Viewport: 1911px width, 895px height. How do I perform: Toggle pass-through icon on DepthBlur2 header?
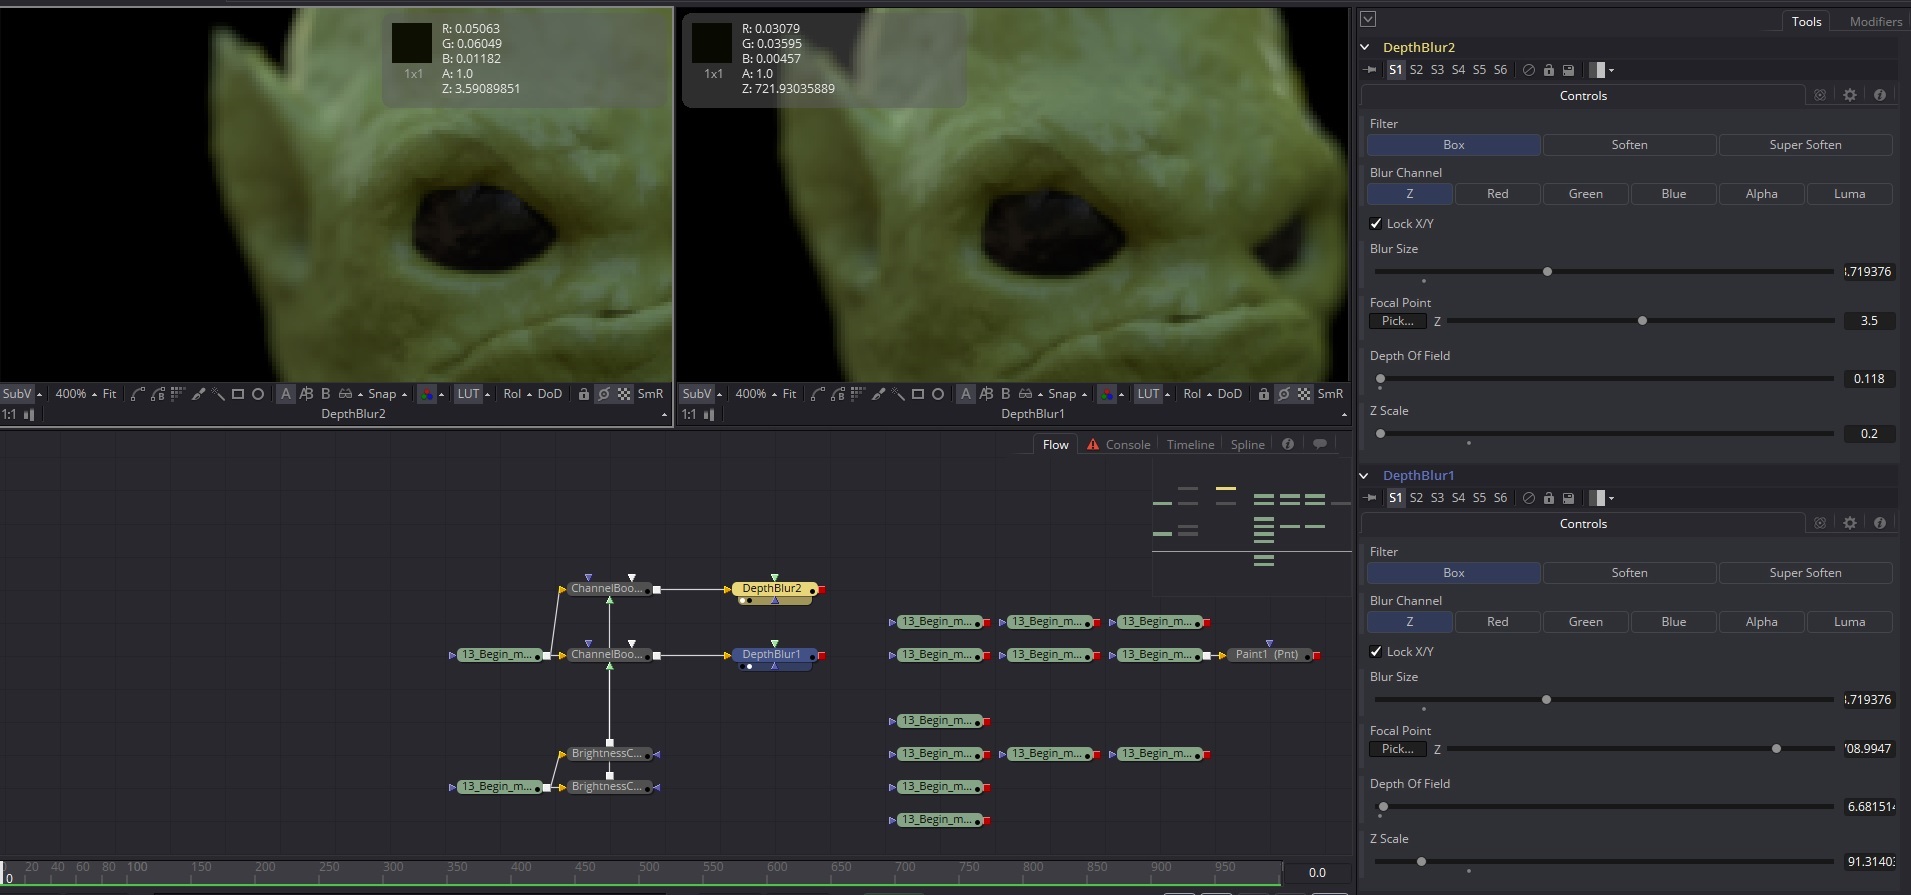1528,70
